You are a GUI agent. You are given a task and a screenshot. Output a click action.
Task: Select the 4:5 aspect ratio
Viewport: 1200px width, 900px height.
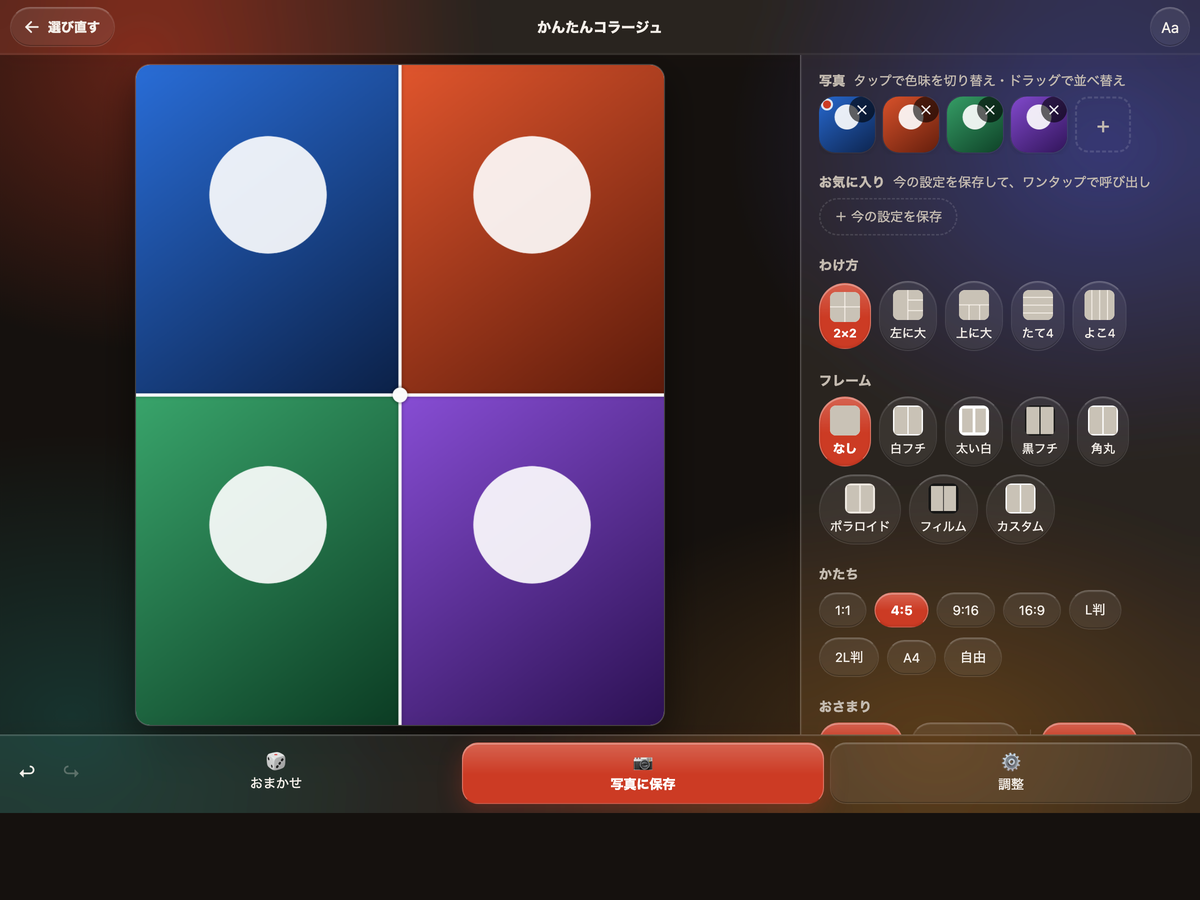(901, 610)
